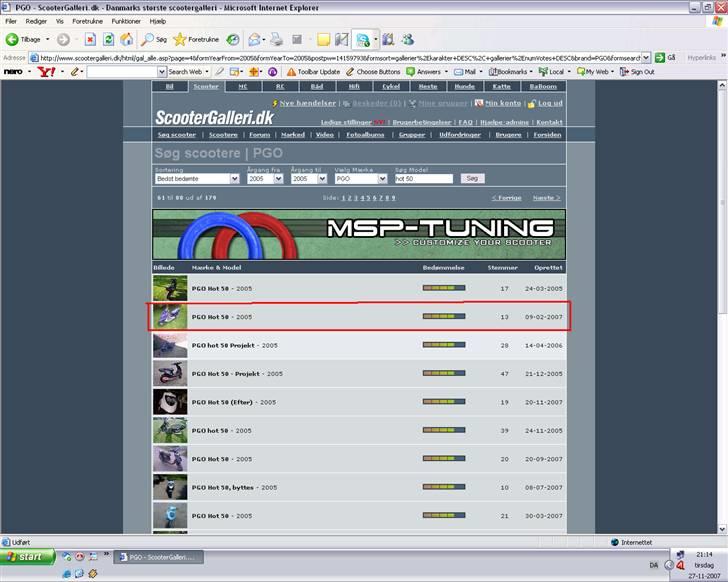Open Foretrukne favorites star
Viewport: 728px width, 582px height.
[x=195, y=40]
